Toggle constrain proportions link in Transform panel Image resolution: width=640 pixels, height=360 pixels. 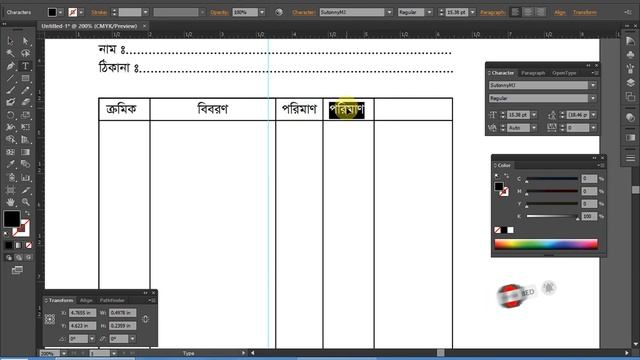point(146,319)
